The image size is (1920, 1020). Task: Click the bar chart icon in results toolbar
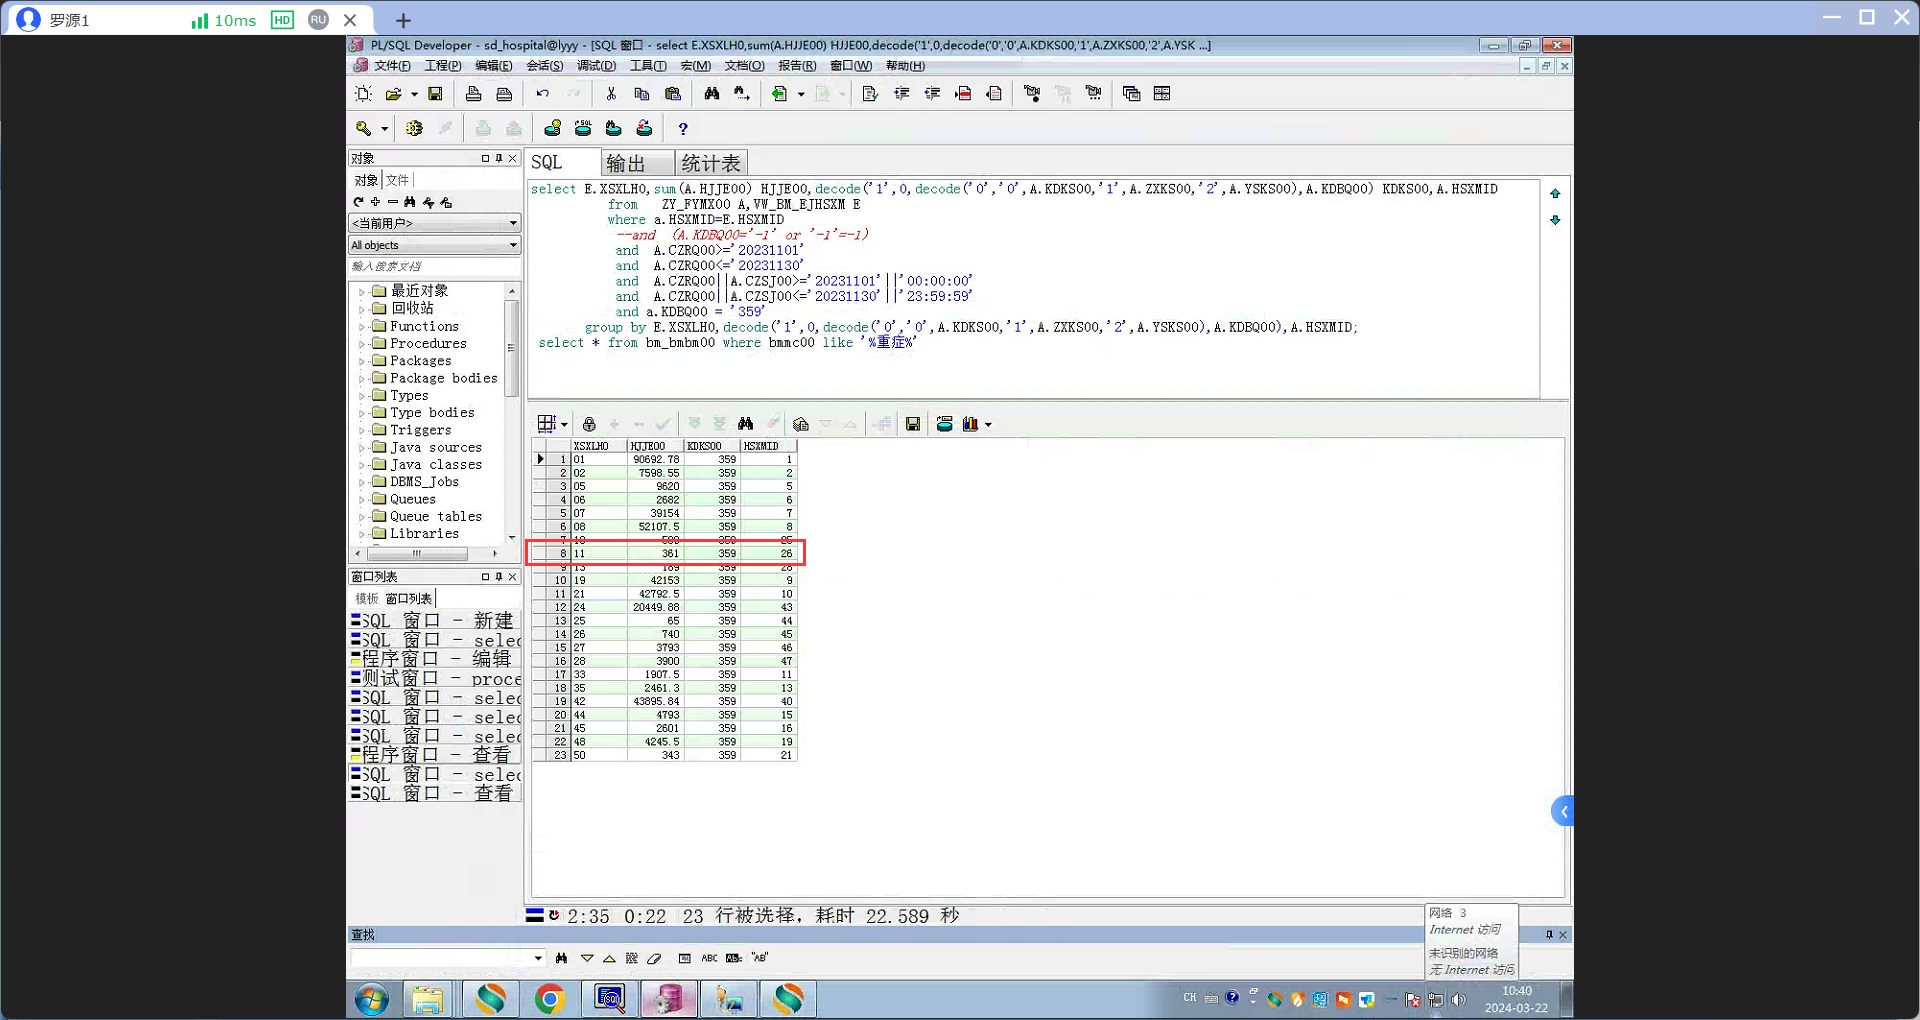[970, 424]
